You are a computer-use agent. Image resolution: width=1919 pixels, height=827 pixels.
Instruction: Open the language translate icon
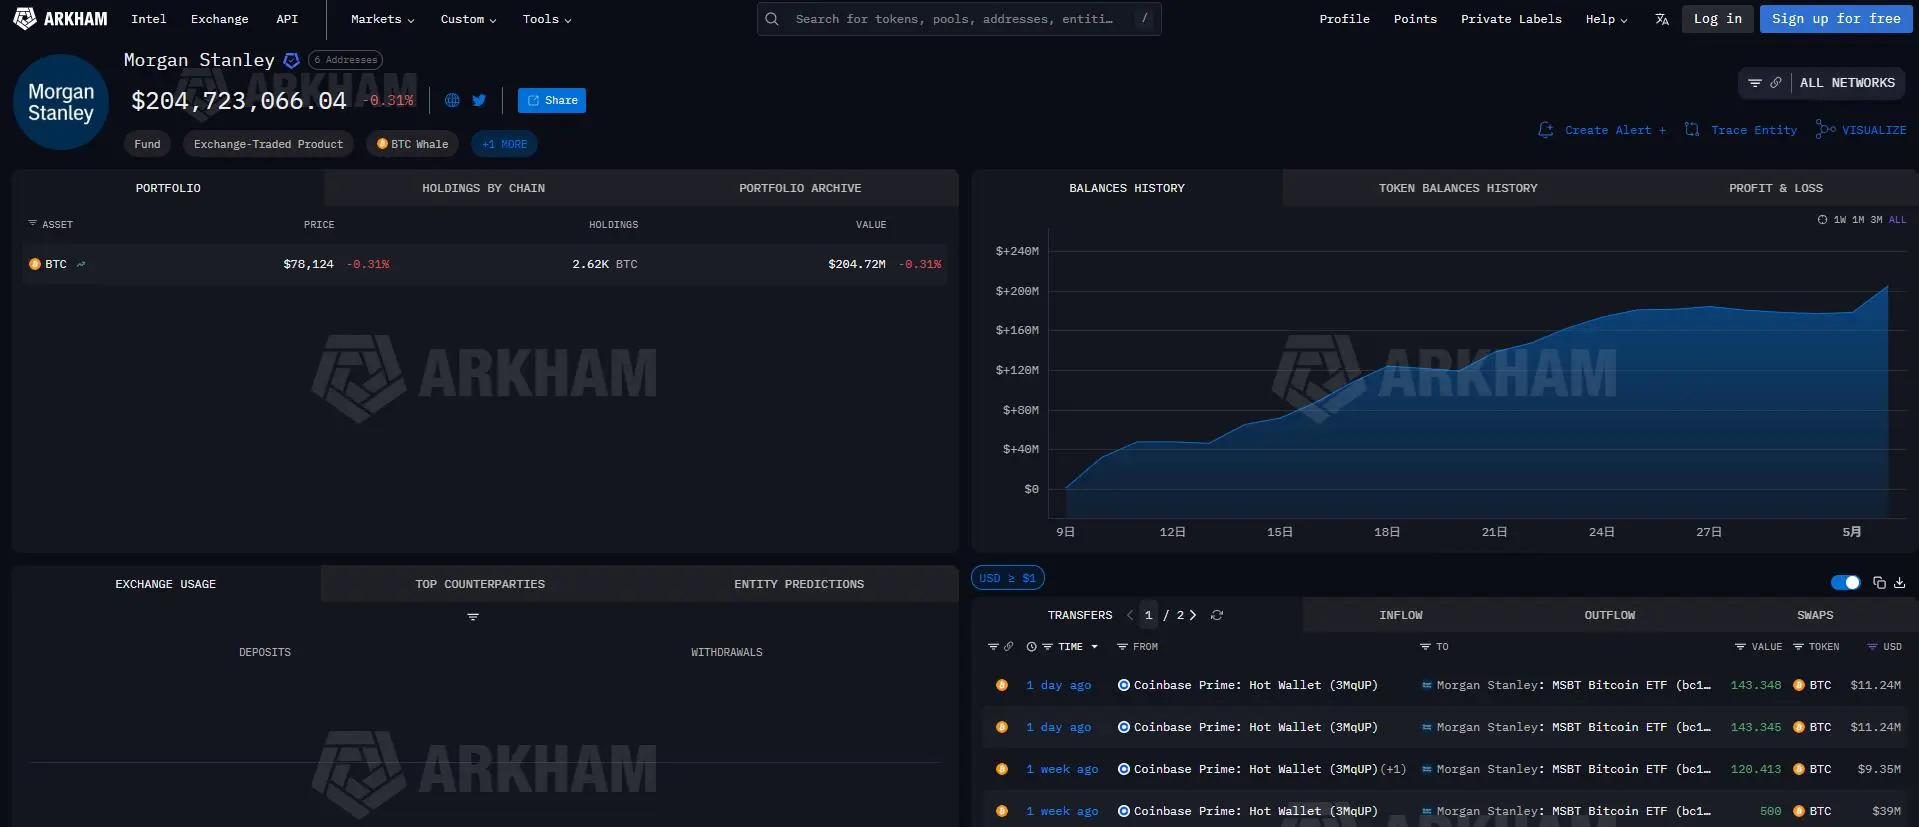[x=1661, y=19]
